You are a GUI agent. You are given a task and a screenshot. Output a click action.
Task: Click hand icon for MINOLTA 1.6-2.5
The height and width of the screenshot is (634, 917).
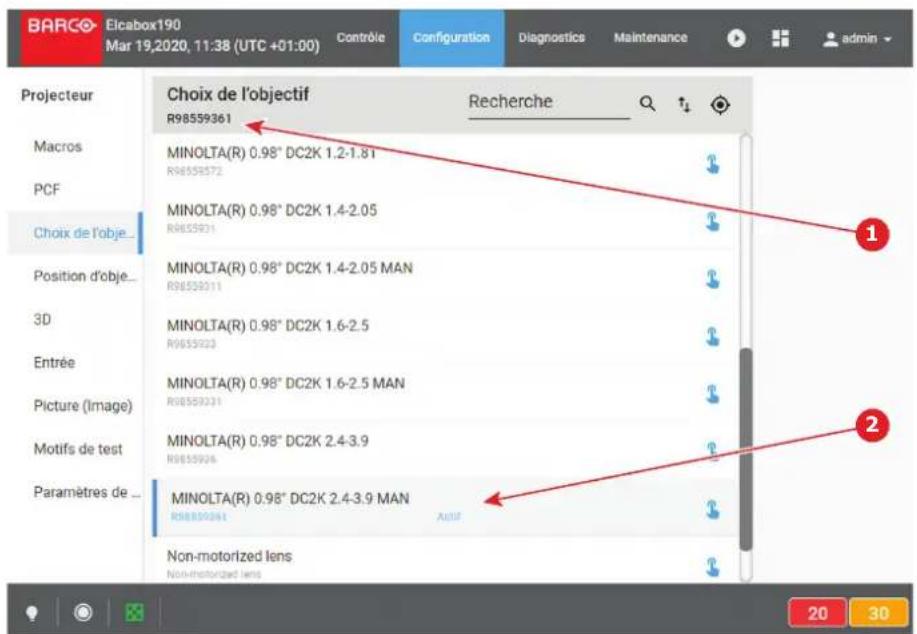click(x=712, y=336)
